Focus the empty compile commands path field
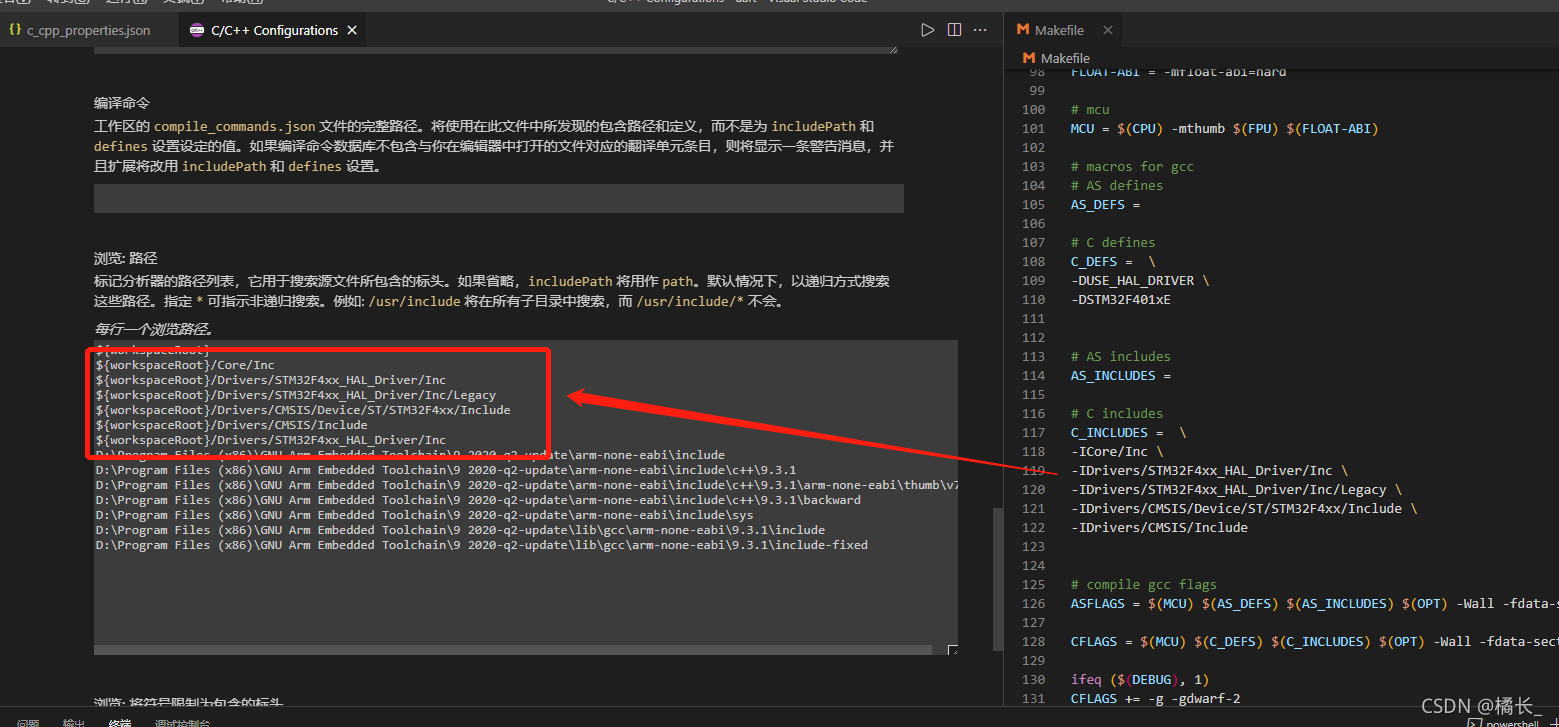This screenshot has width=1559, height=727. 499,198
